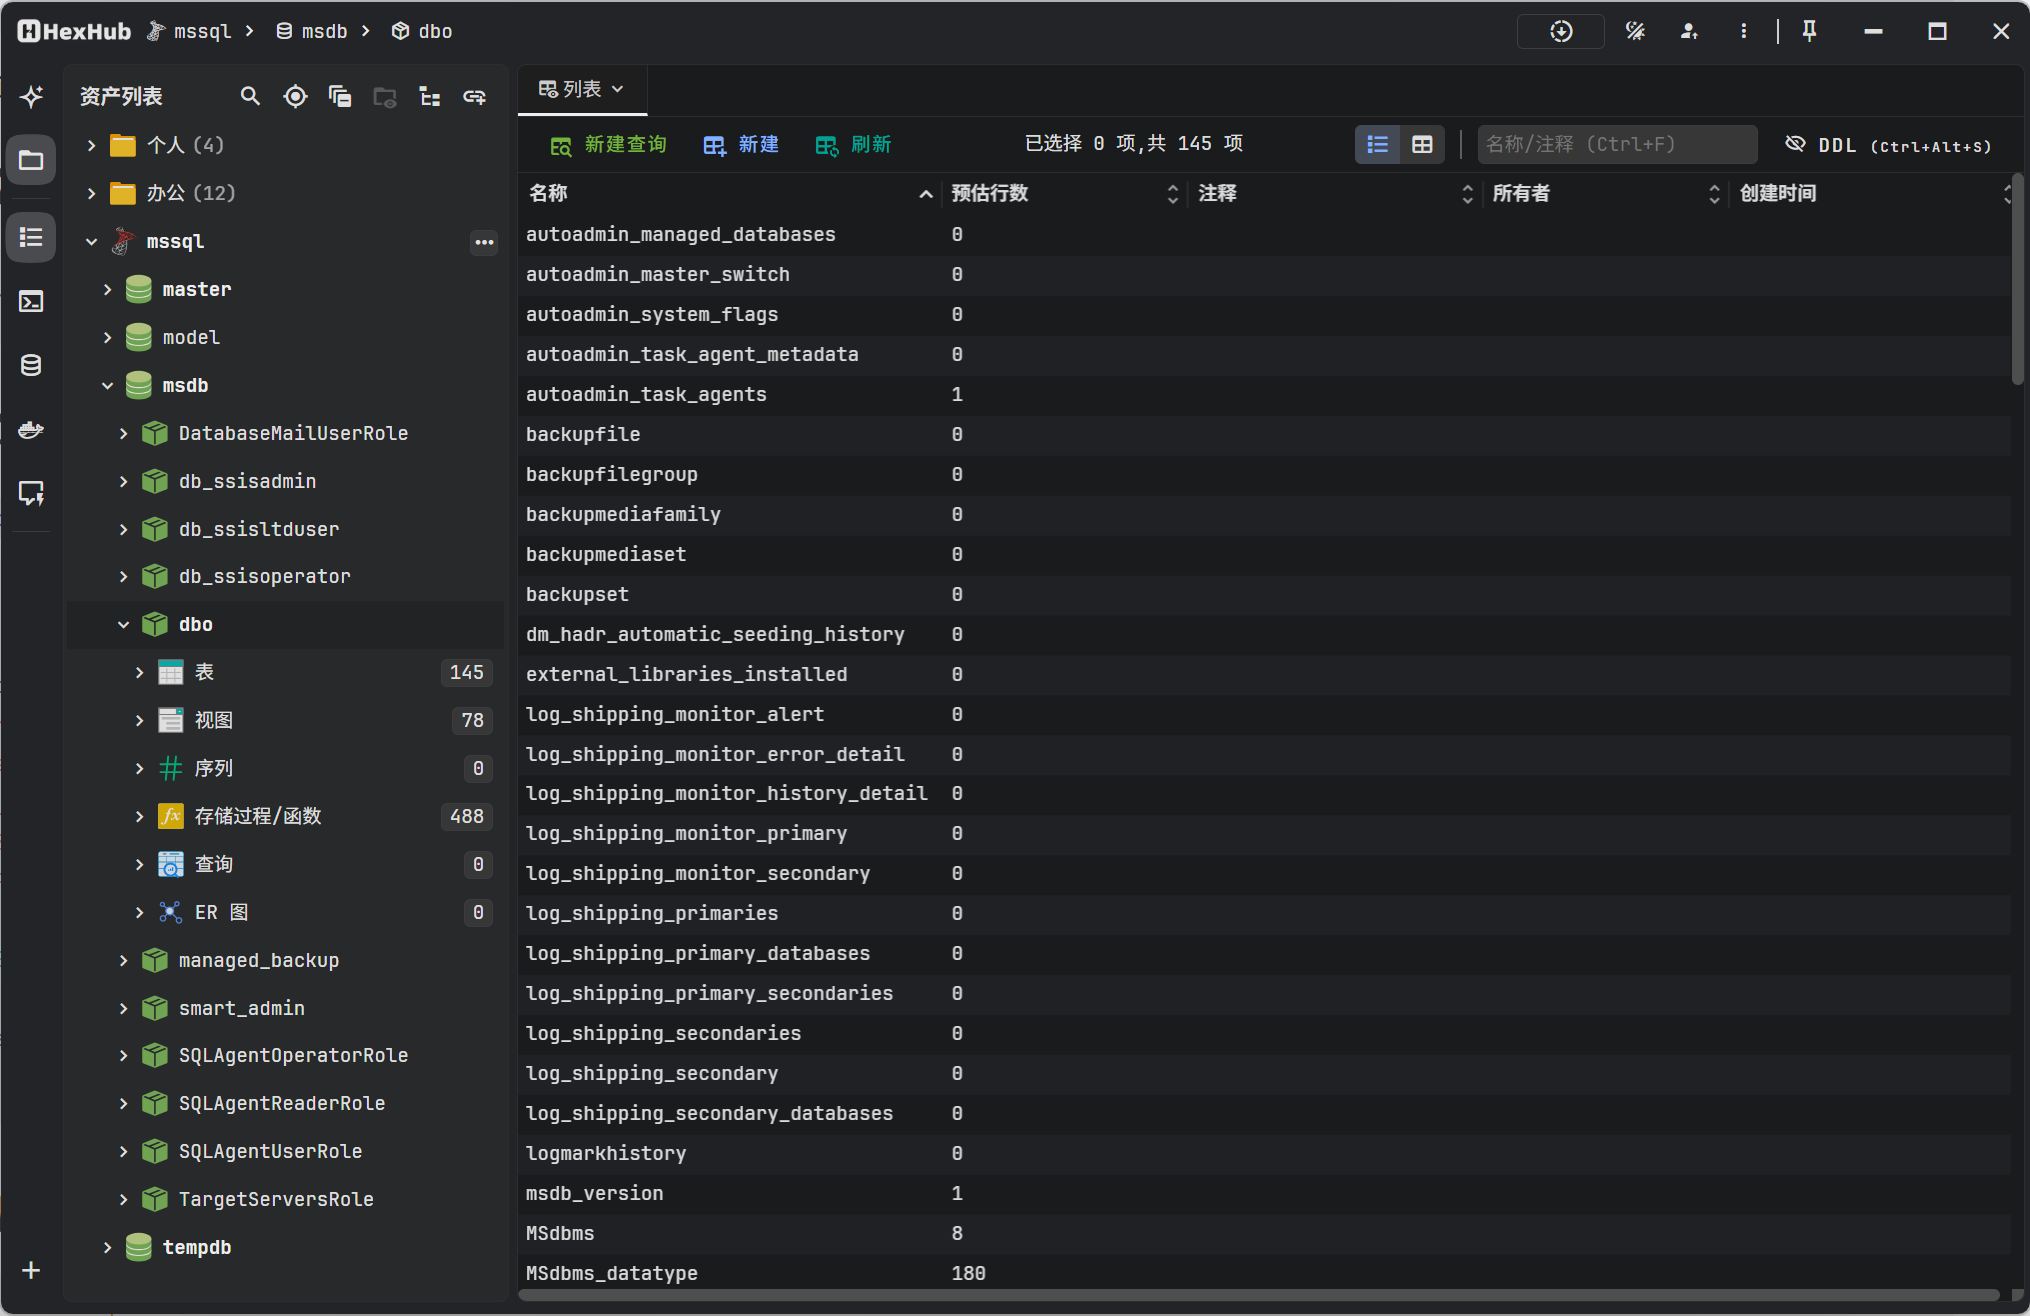Click the vertical scrollbar of the table list
The height and width of the screenshot is (1316, 2030).
(x=2018, y=280)
